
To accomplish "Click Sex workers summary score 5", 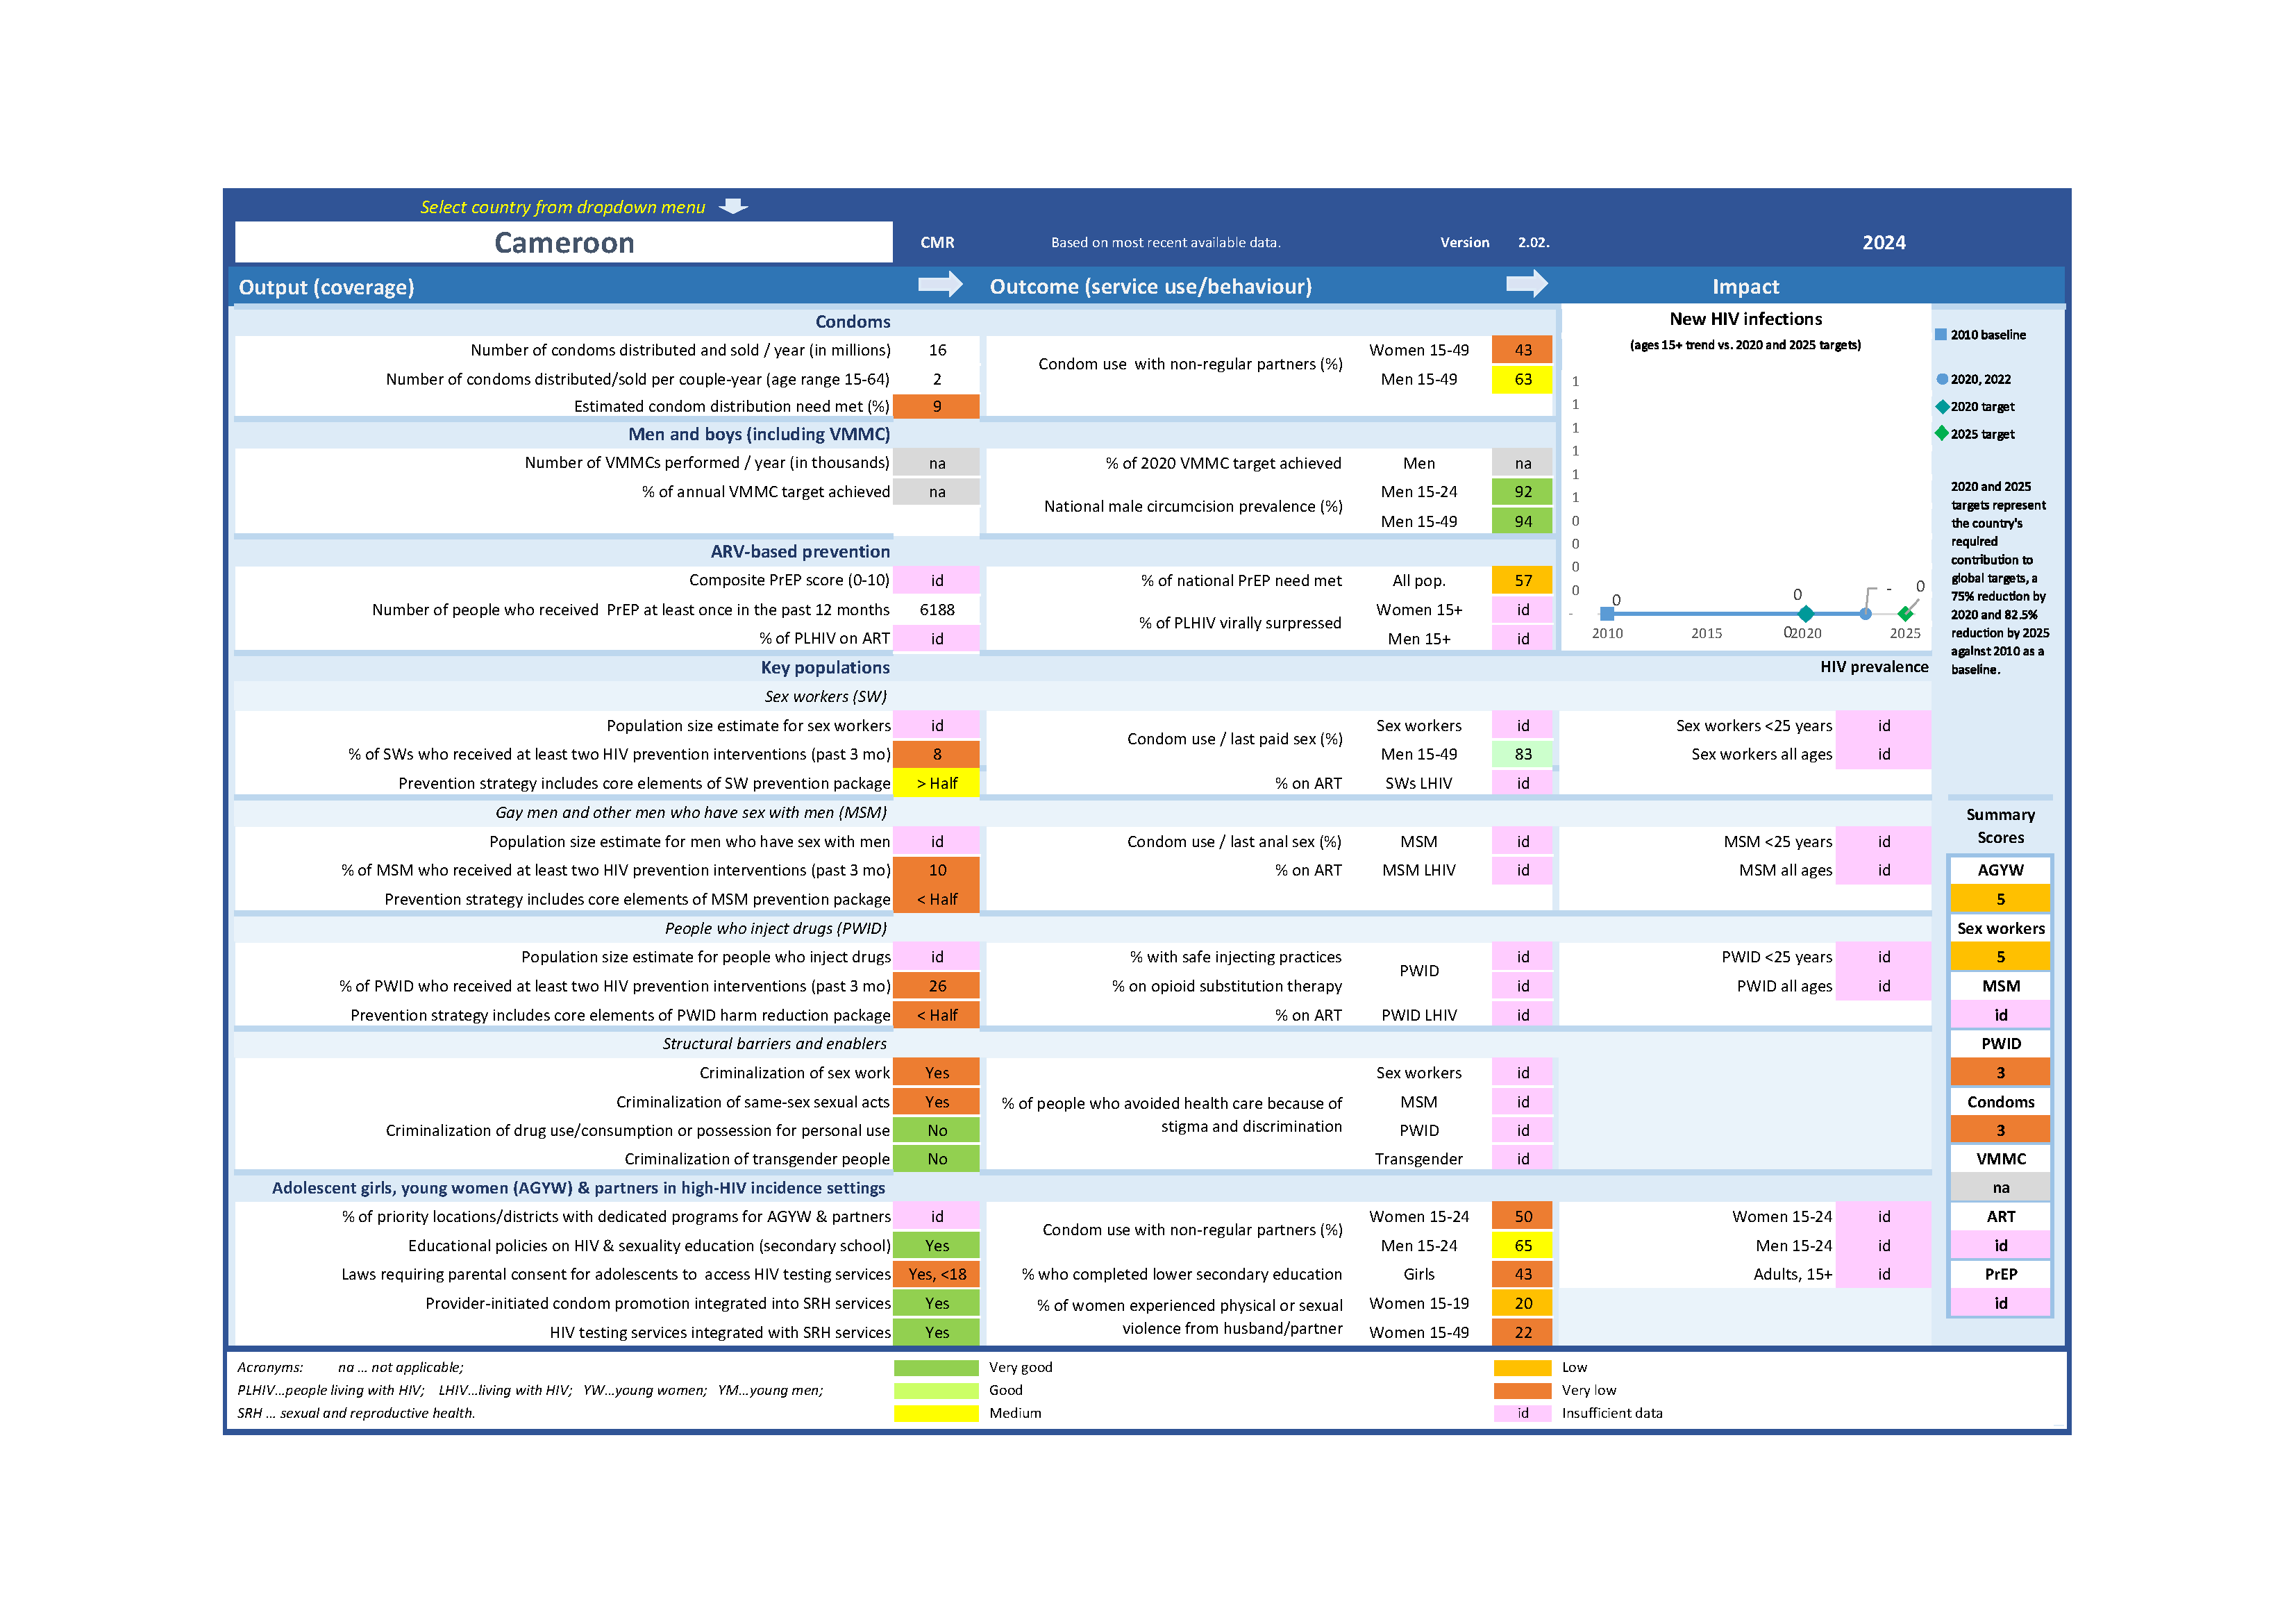I will tap(2000, 957).
